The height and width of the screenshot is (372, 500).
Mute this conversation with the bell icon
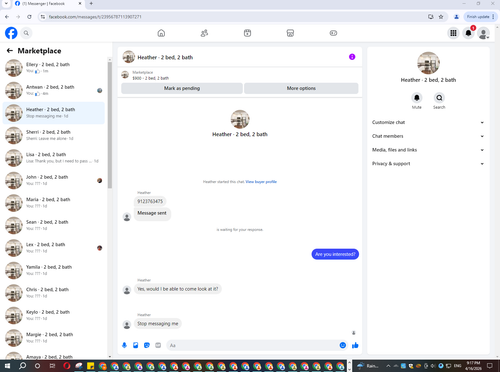pyautogui.click(x=417, y=98)
